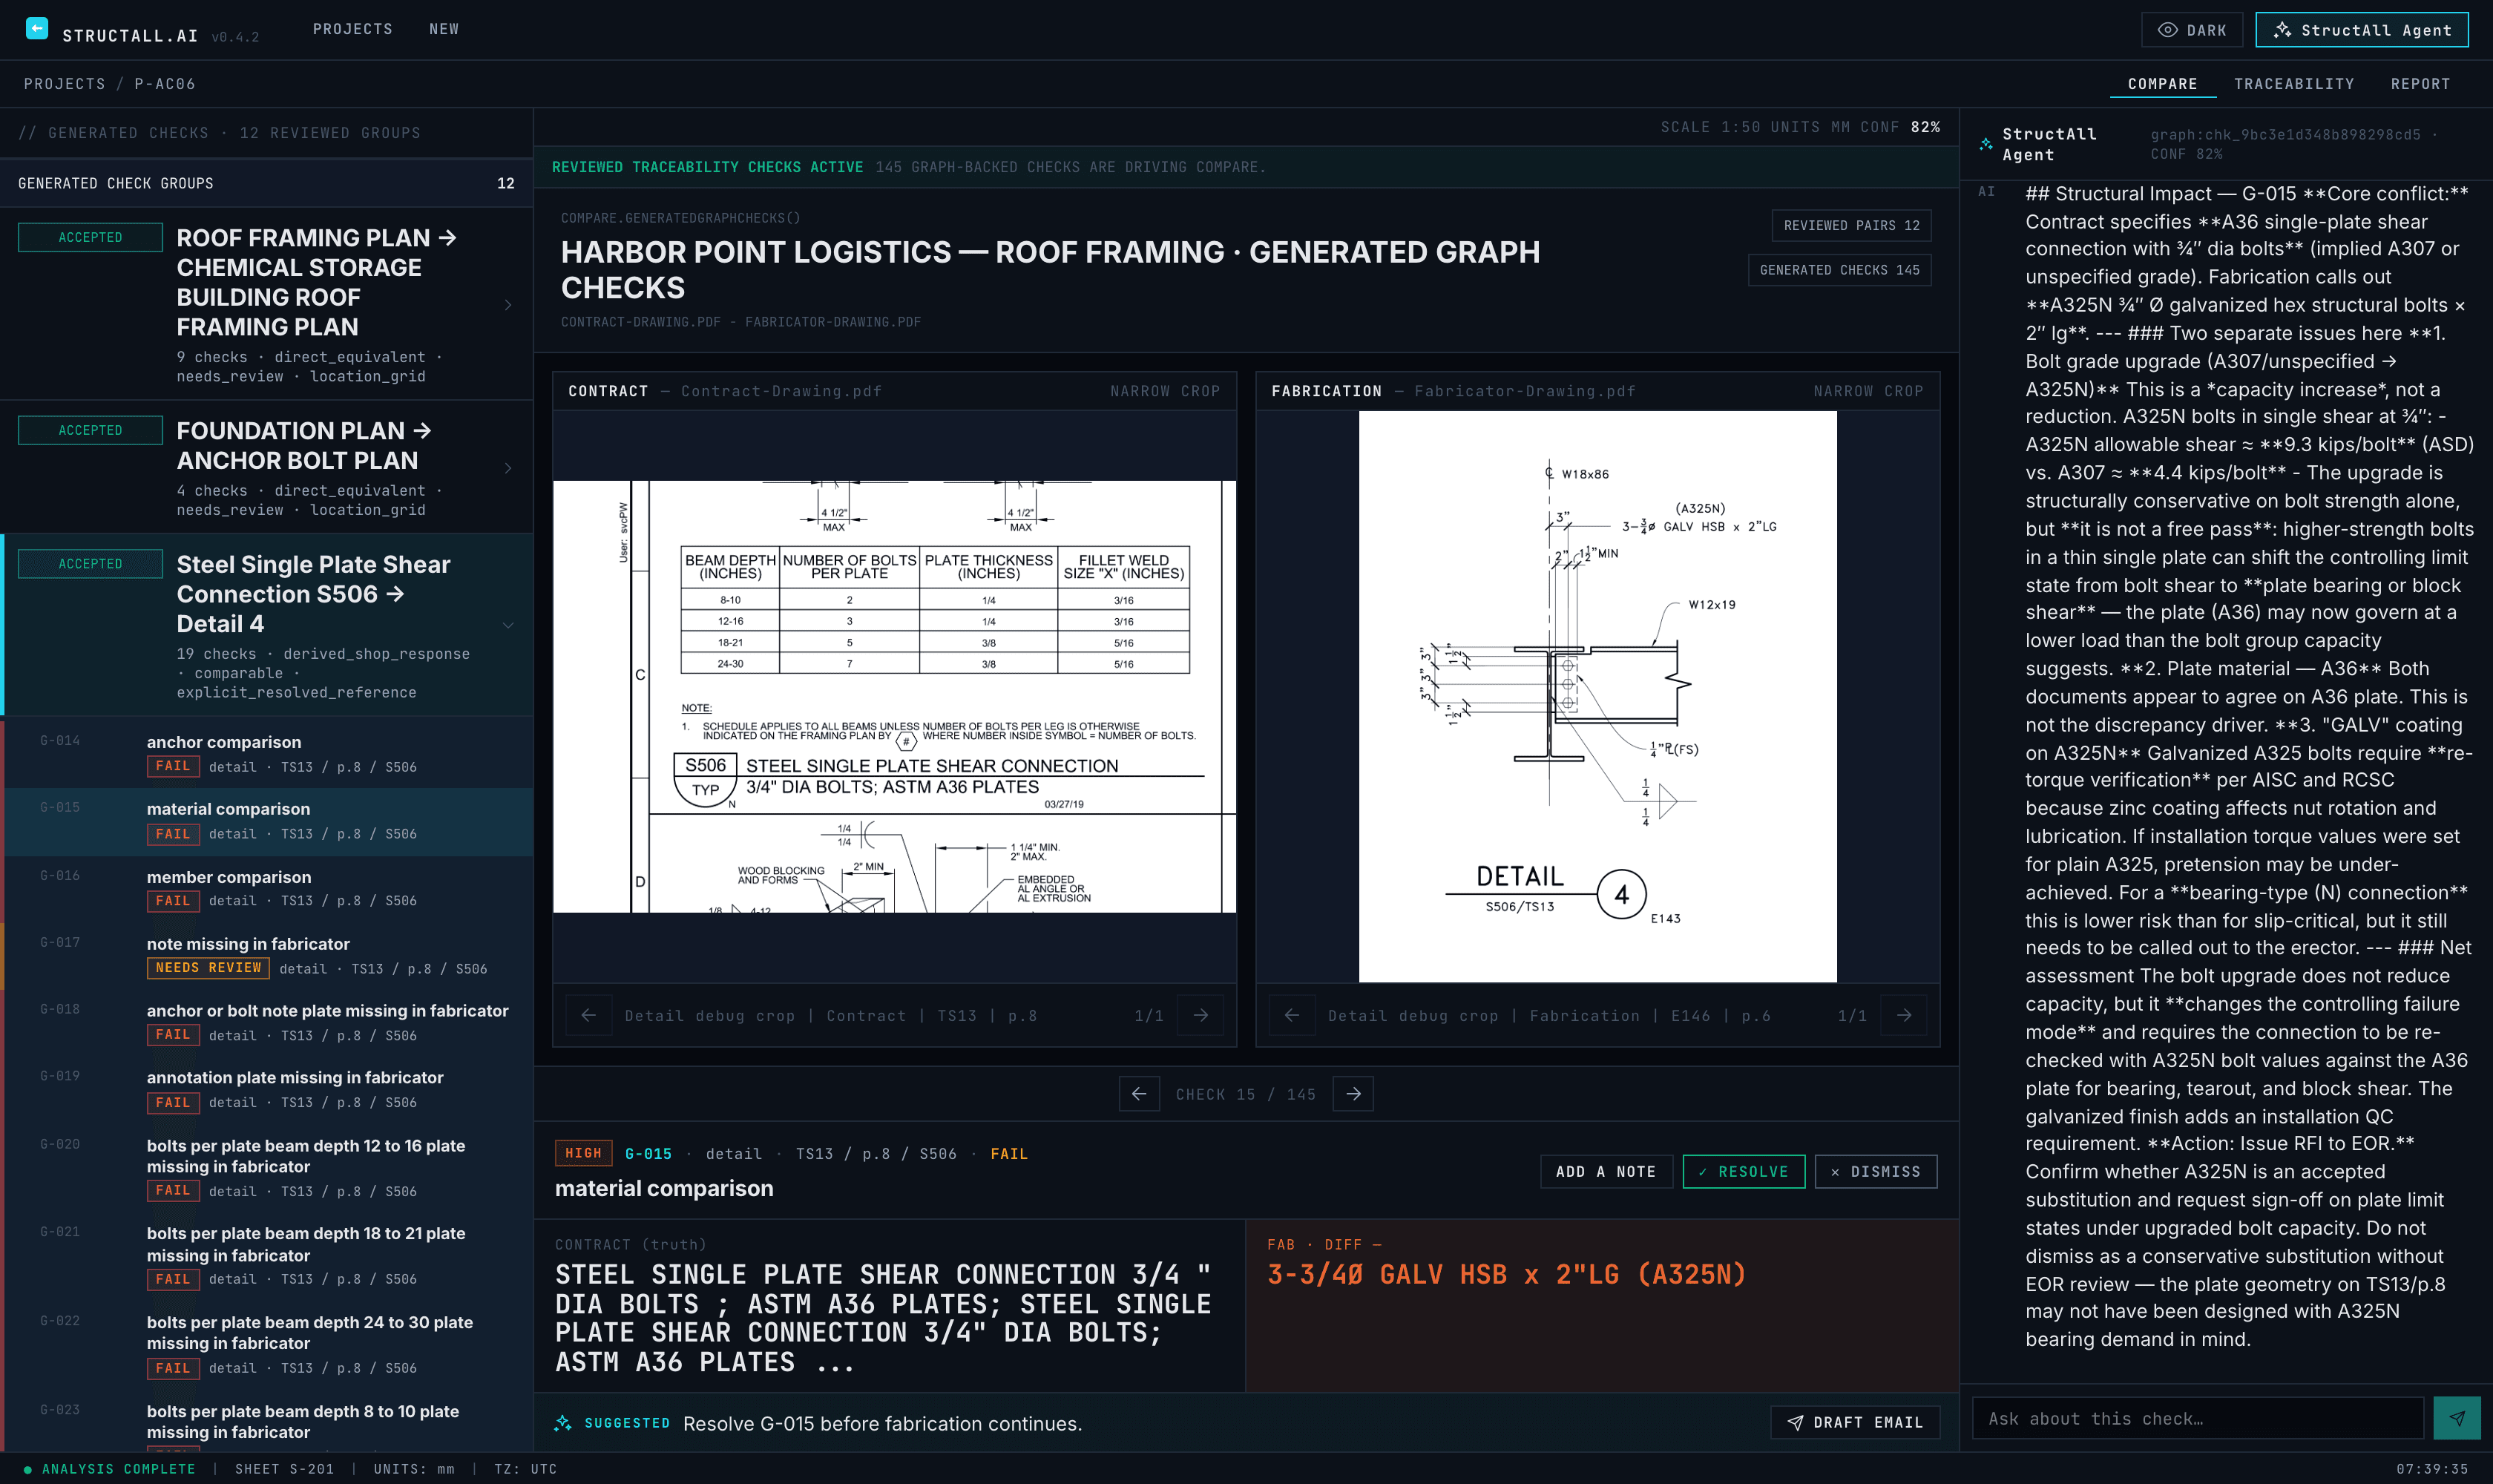Select G-019 annotation plate missing check
The width and height of the screenshot is (2493, 1484).
click(x=268, y=1089)
